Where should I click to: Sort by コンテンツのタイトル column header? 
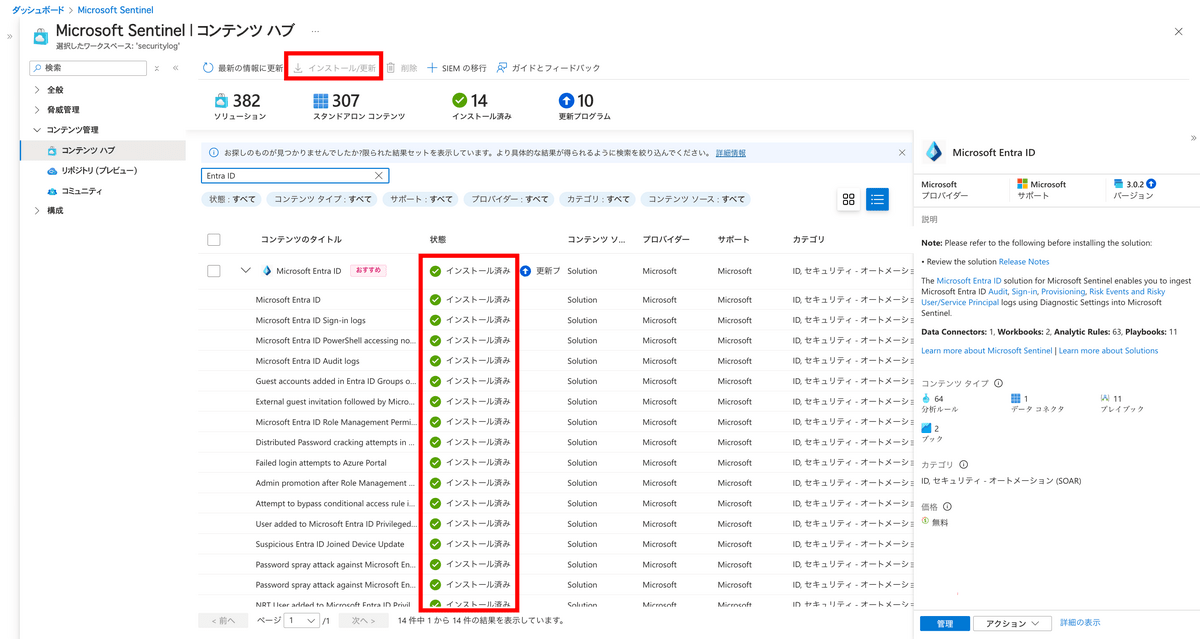pos(301,240)
